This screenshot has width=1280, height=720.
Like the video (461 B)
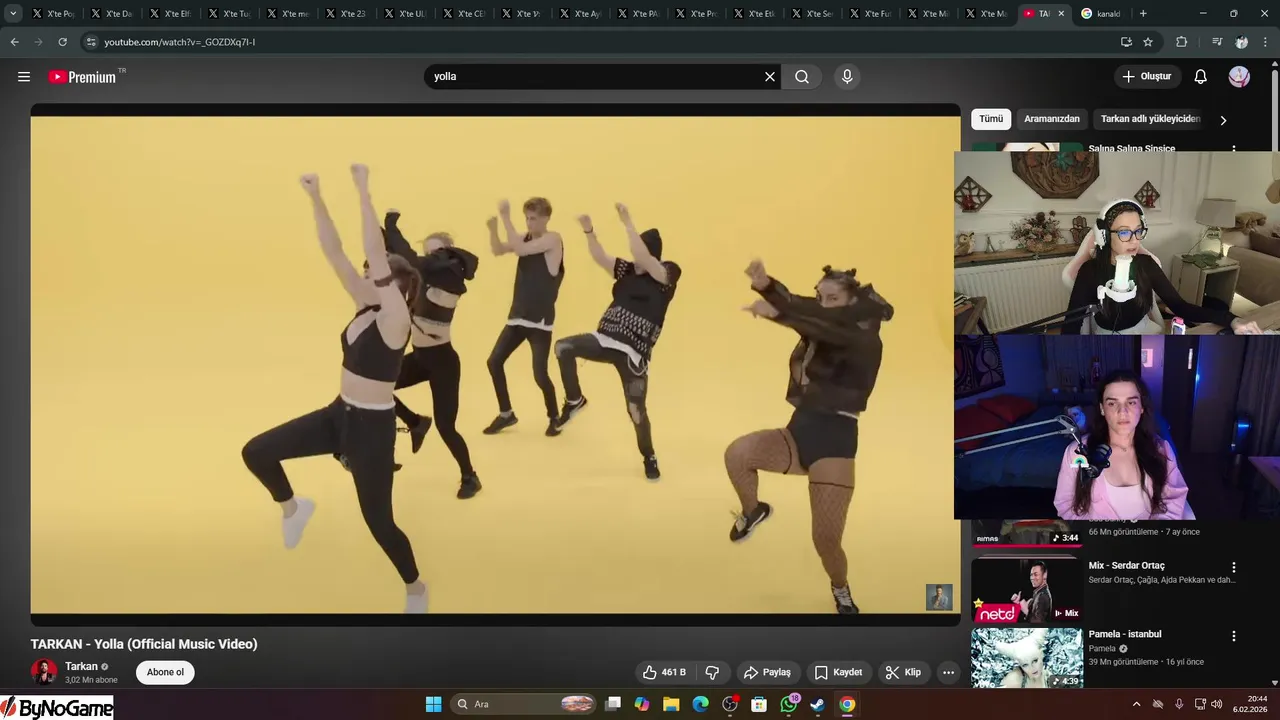(x=664, y=673)
